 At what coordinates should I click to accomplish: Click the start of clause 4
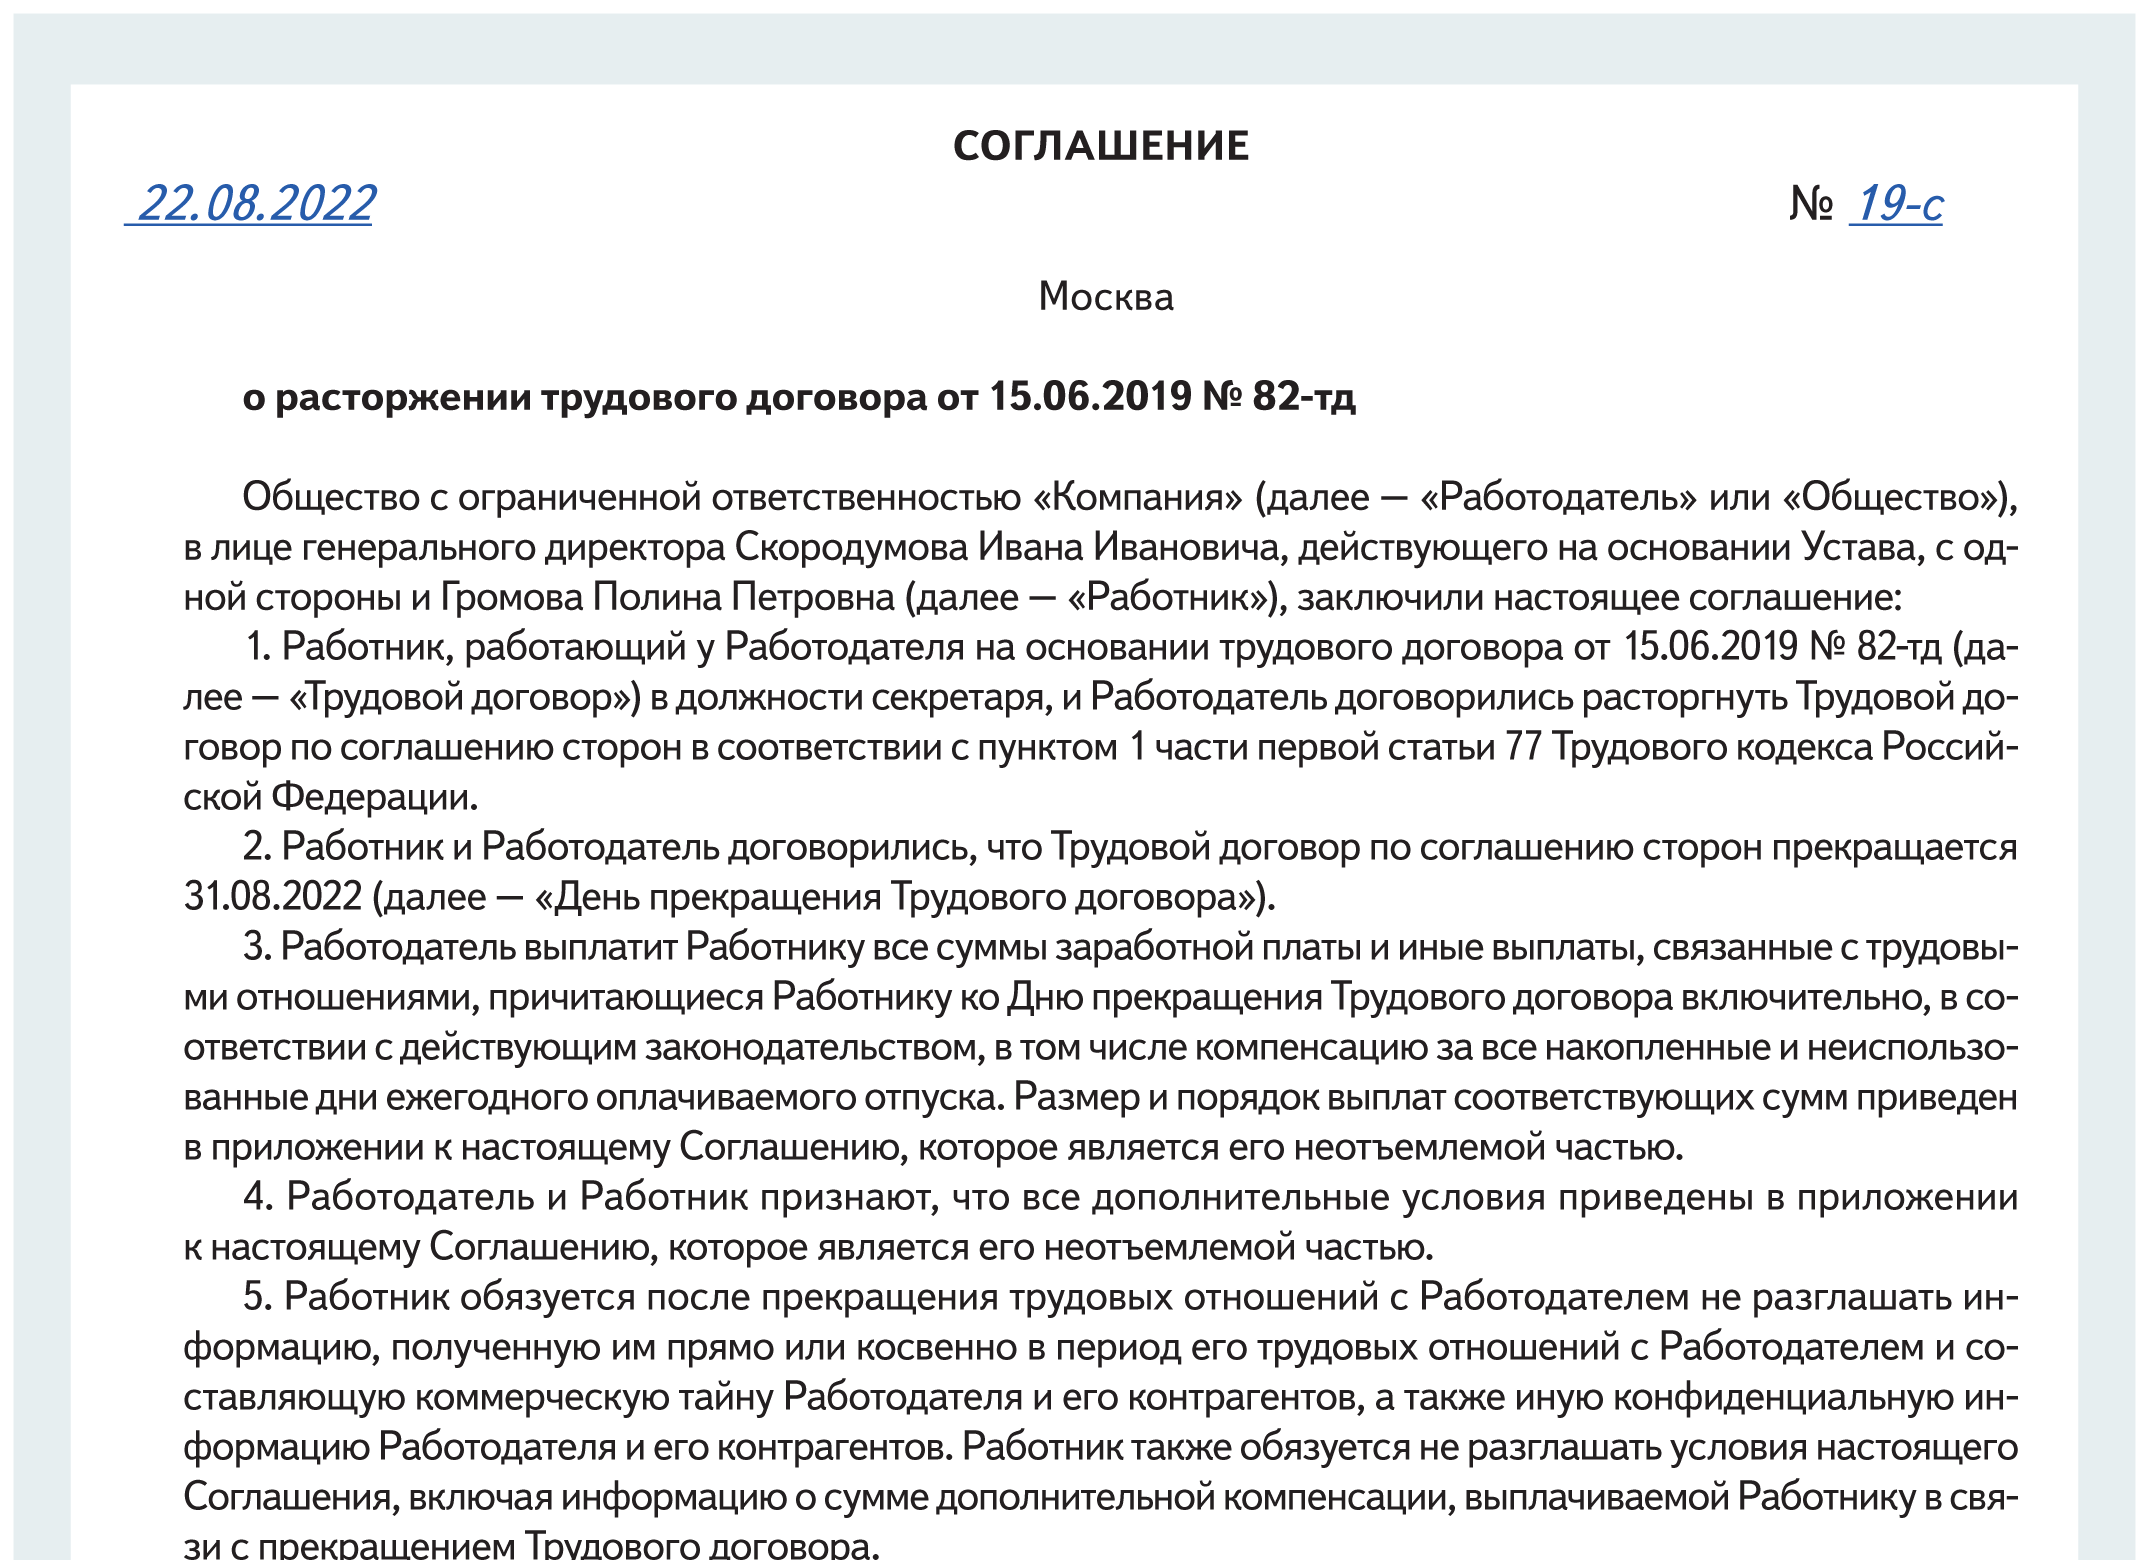pos(260,1197)
